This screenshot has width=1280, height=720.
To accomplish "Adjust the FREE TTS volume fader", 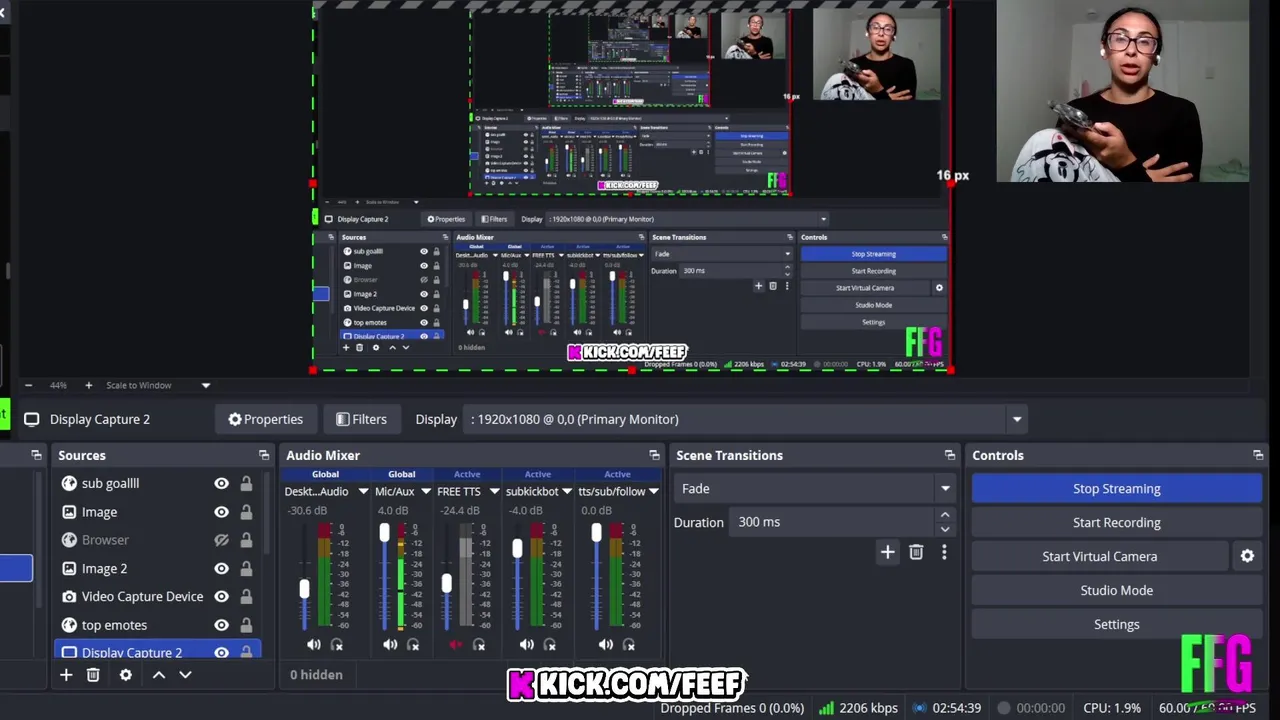I will click(446, 582).
